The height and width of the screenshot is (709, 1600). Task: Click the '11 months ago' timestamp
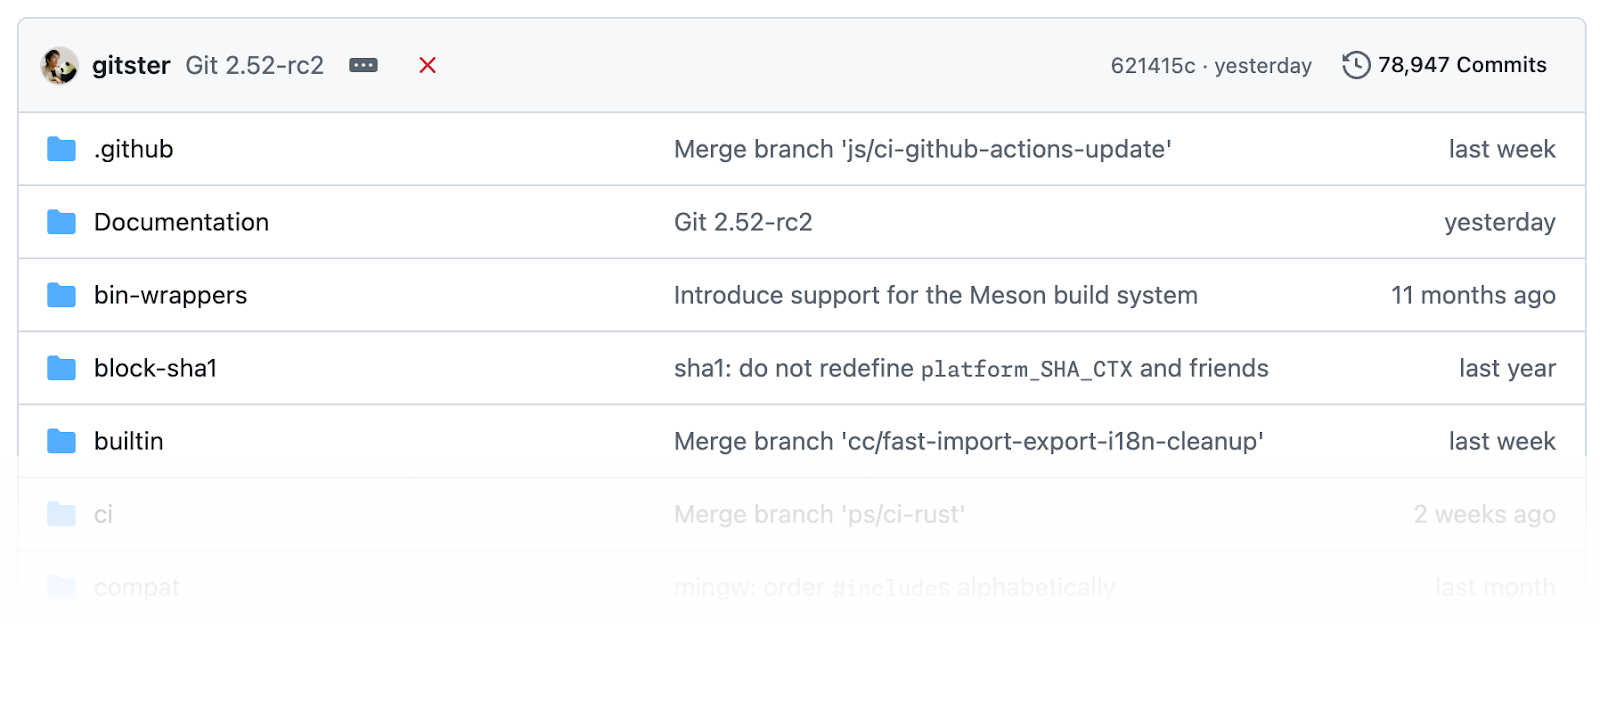coord(1473,295)
